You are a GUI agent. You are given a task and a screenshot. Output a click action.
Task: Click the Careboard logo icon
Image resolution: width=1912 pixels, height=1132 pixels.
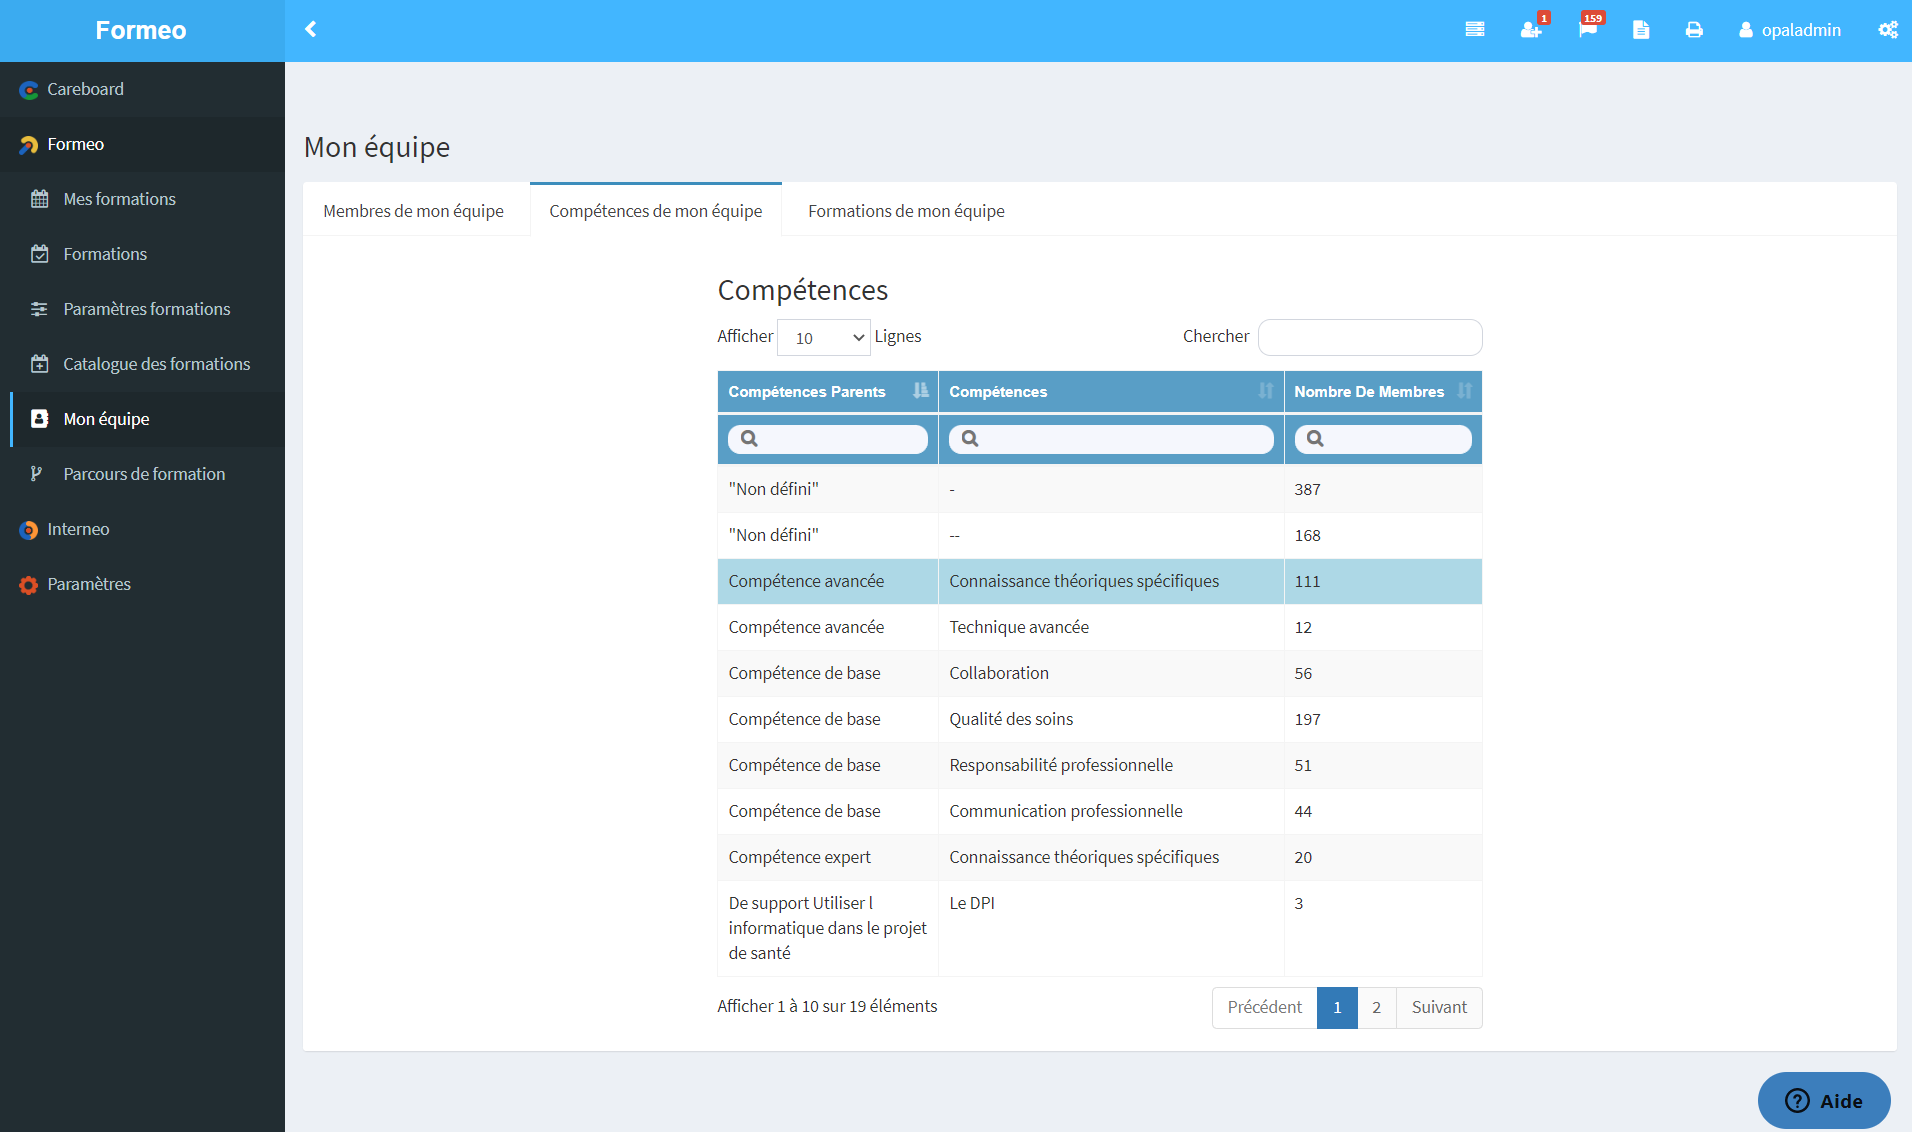[28, 90]
